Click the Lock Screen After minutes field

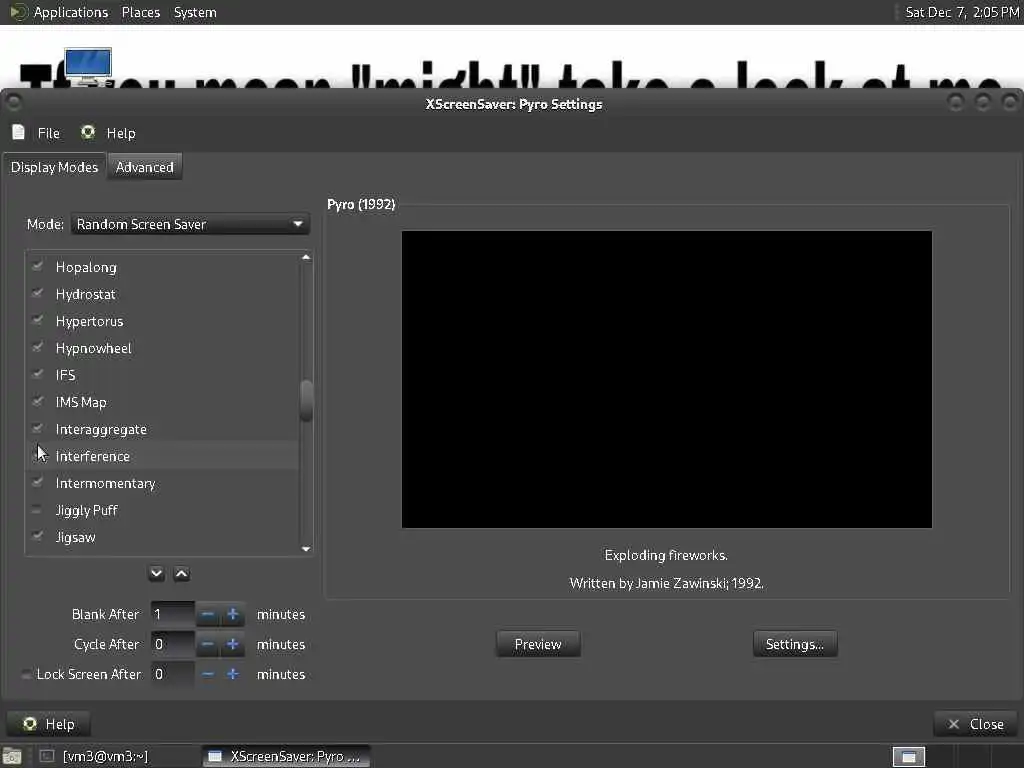[x=173, y=674]
